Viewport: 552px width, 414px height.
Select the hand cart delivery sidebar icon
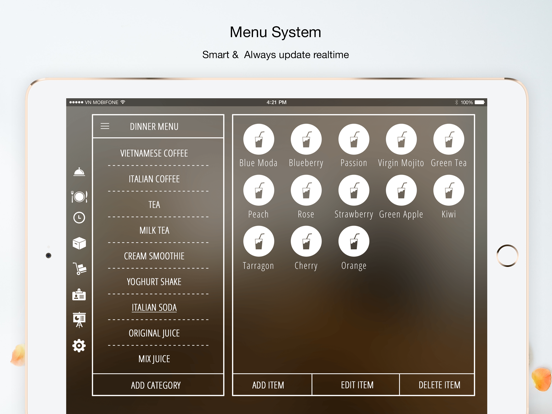coord(80,269)
